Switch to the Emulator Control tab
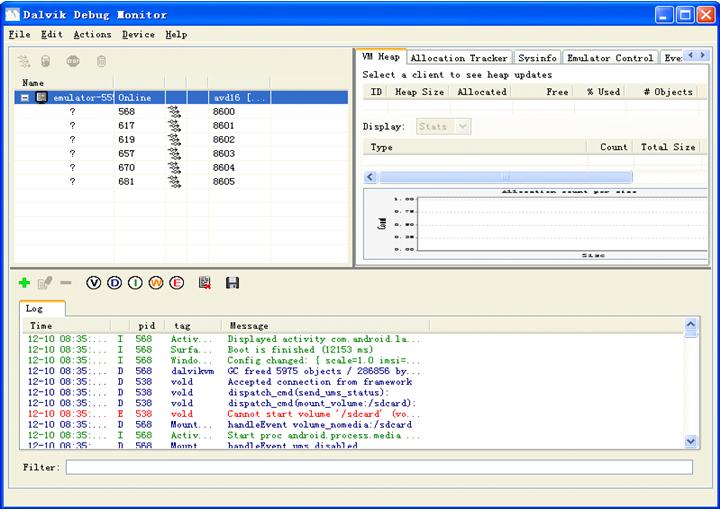 [x=610, y=58]
